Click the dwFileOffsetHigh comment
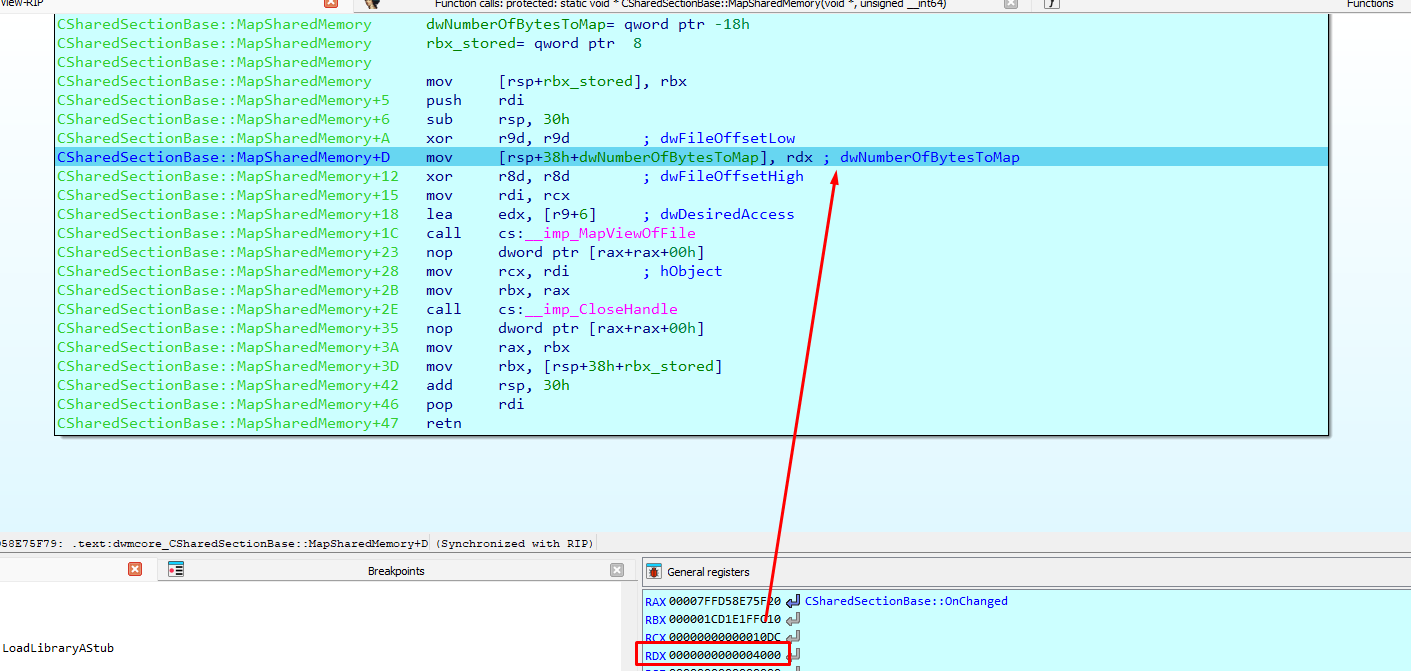1411x671 pixels. pyautogui.click(x=723, y=176)
